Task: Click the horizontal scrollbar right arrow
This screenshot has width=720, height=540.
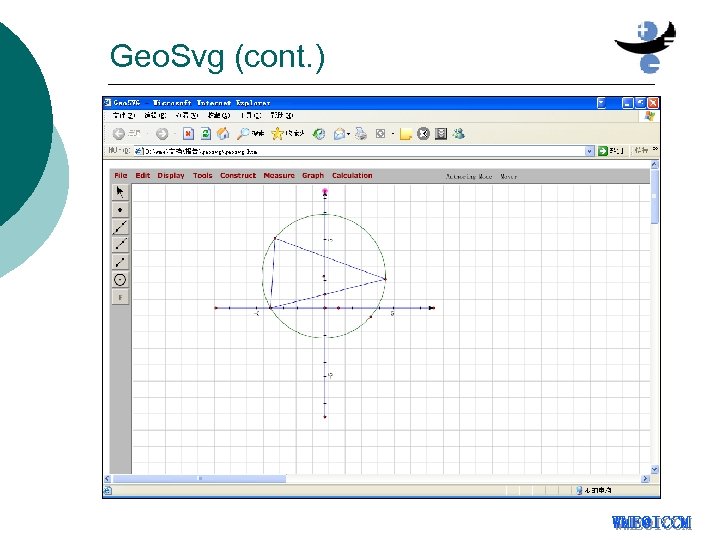Action: point(645,478)
